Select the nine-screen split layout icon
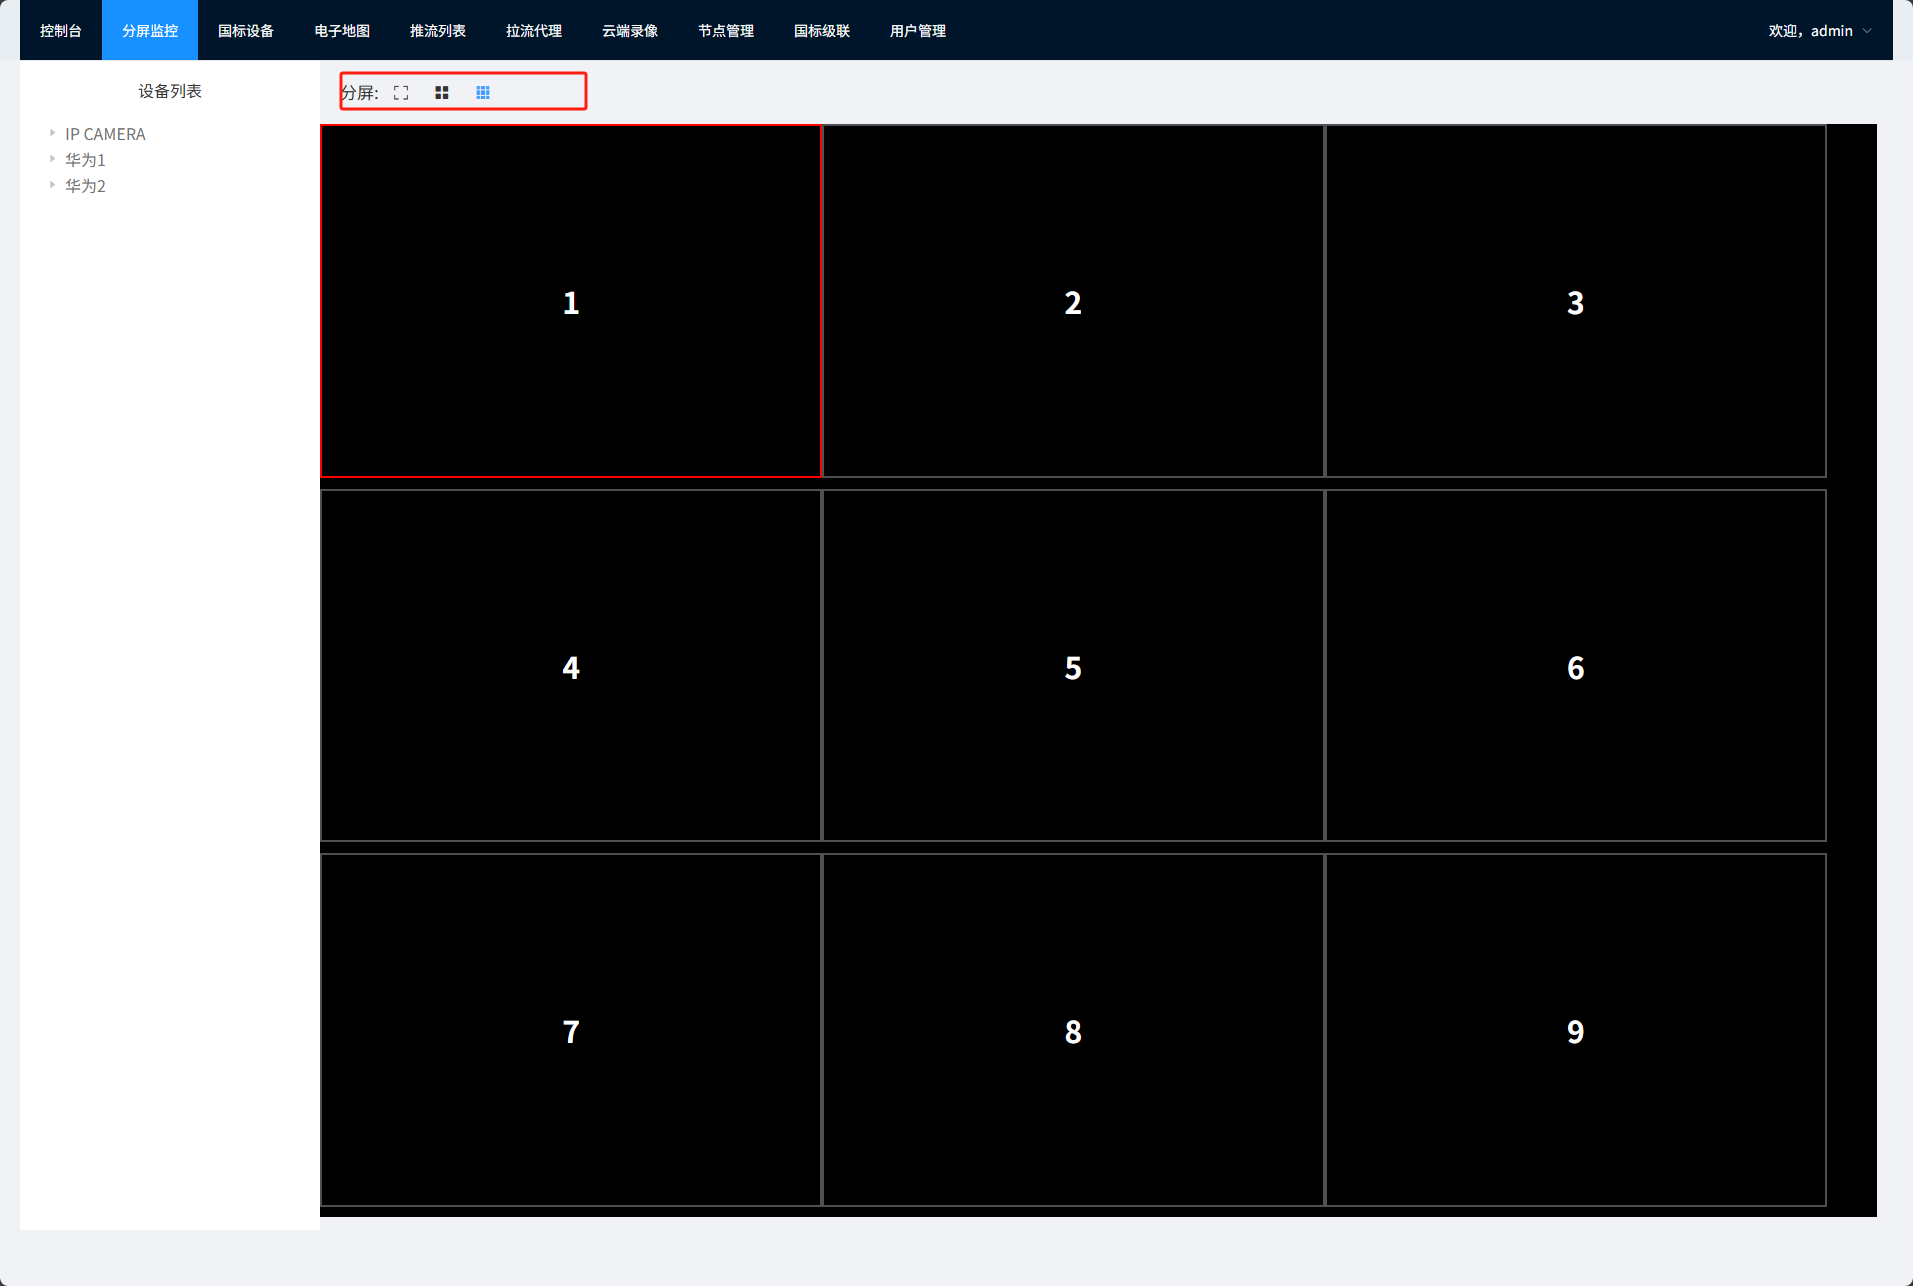This screenshot has width=1913, height=1286. pos(483,93)
